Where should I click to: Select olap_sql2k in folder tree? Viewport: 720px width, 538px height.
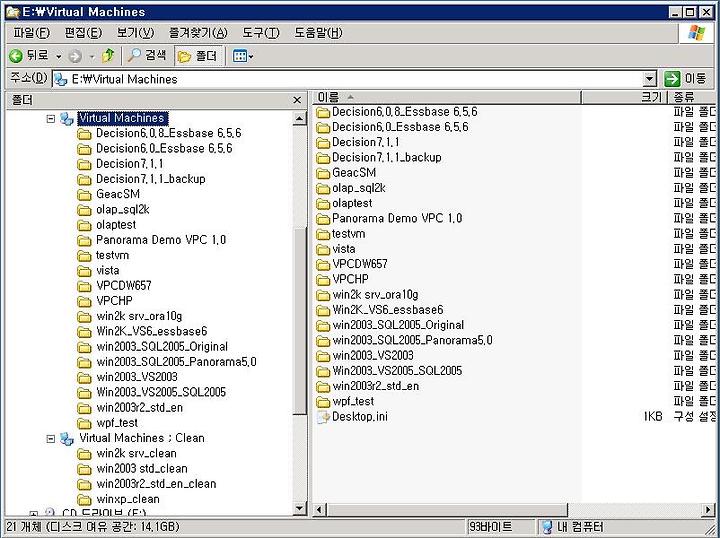coord(123,210)
